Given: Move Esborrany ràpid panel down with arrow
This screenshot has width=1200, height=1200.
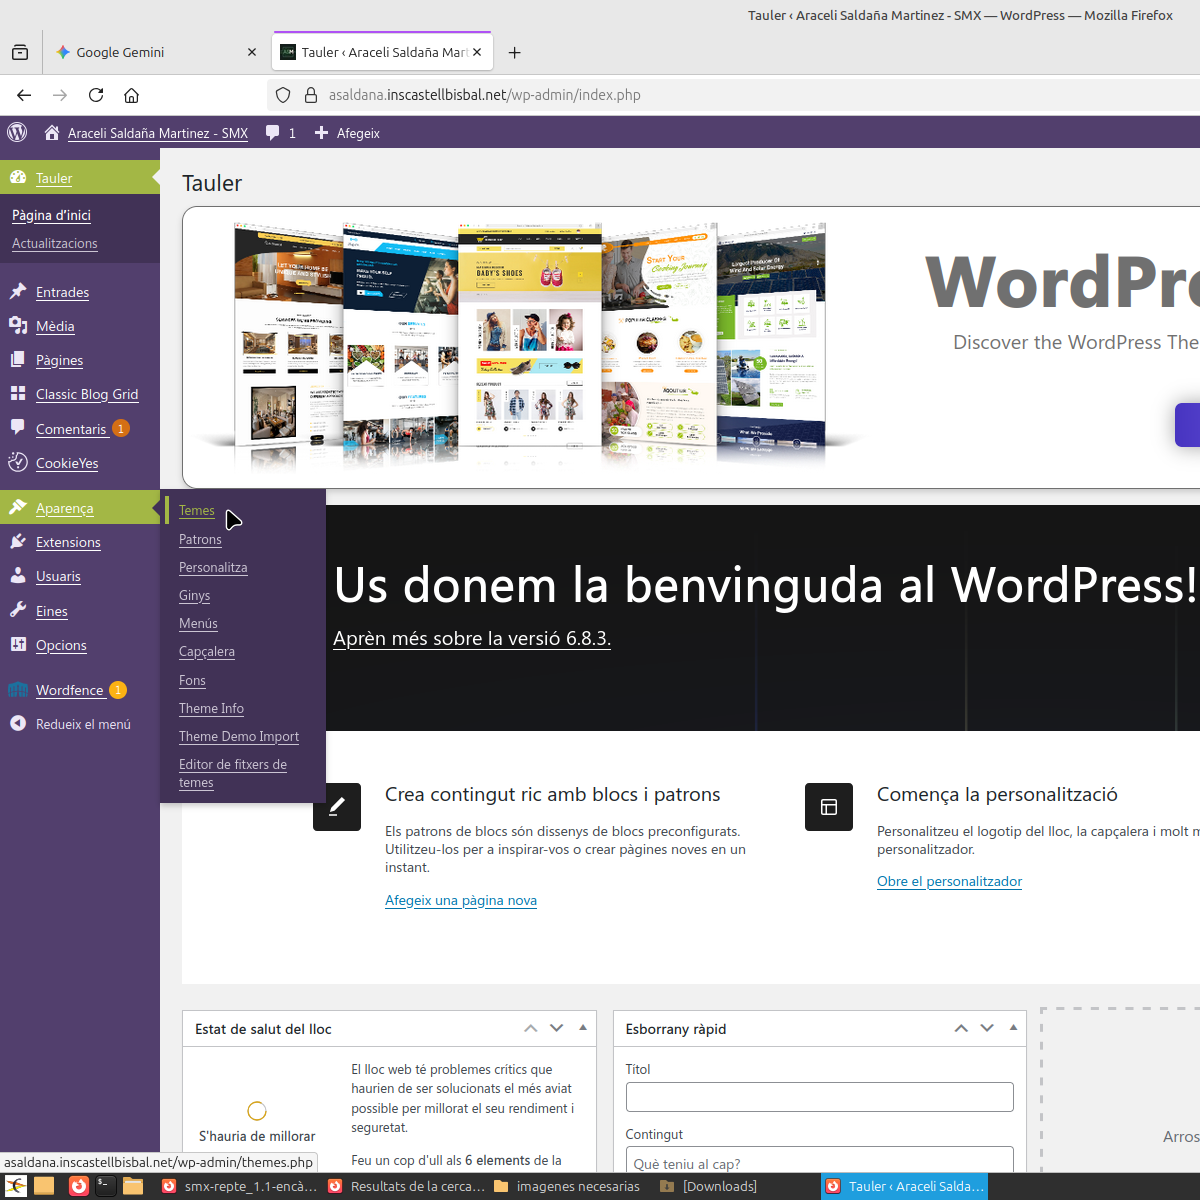Looking at the screenshot, I should pos(987,1028).
